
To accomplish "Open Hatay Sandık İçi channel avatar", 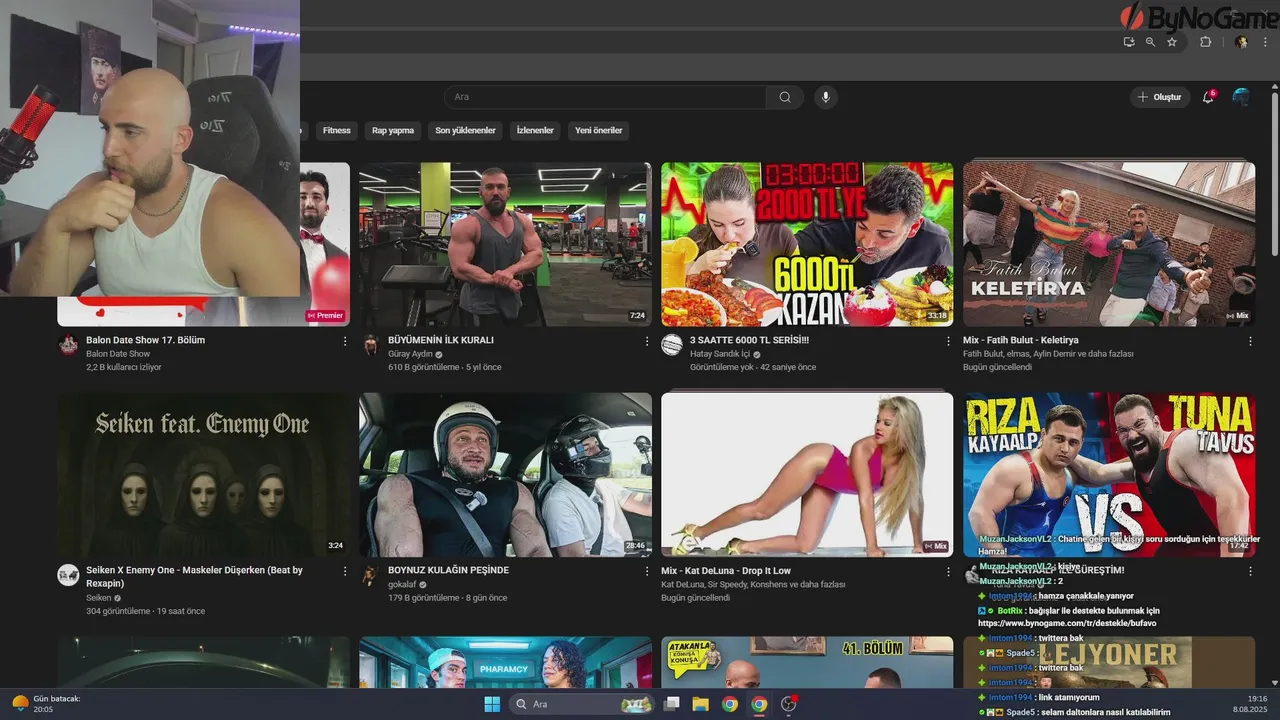I will (x=672, y=345).
